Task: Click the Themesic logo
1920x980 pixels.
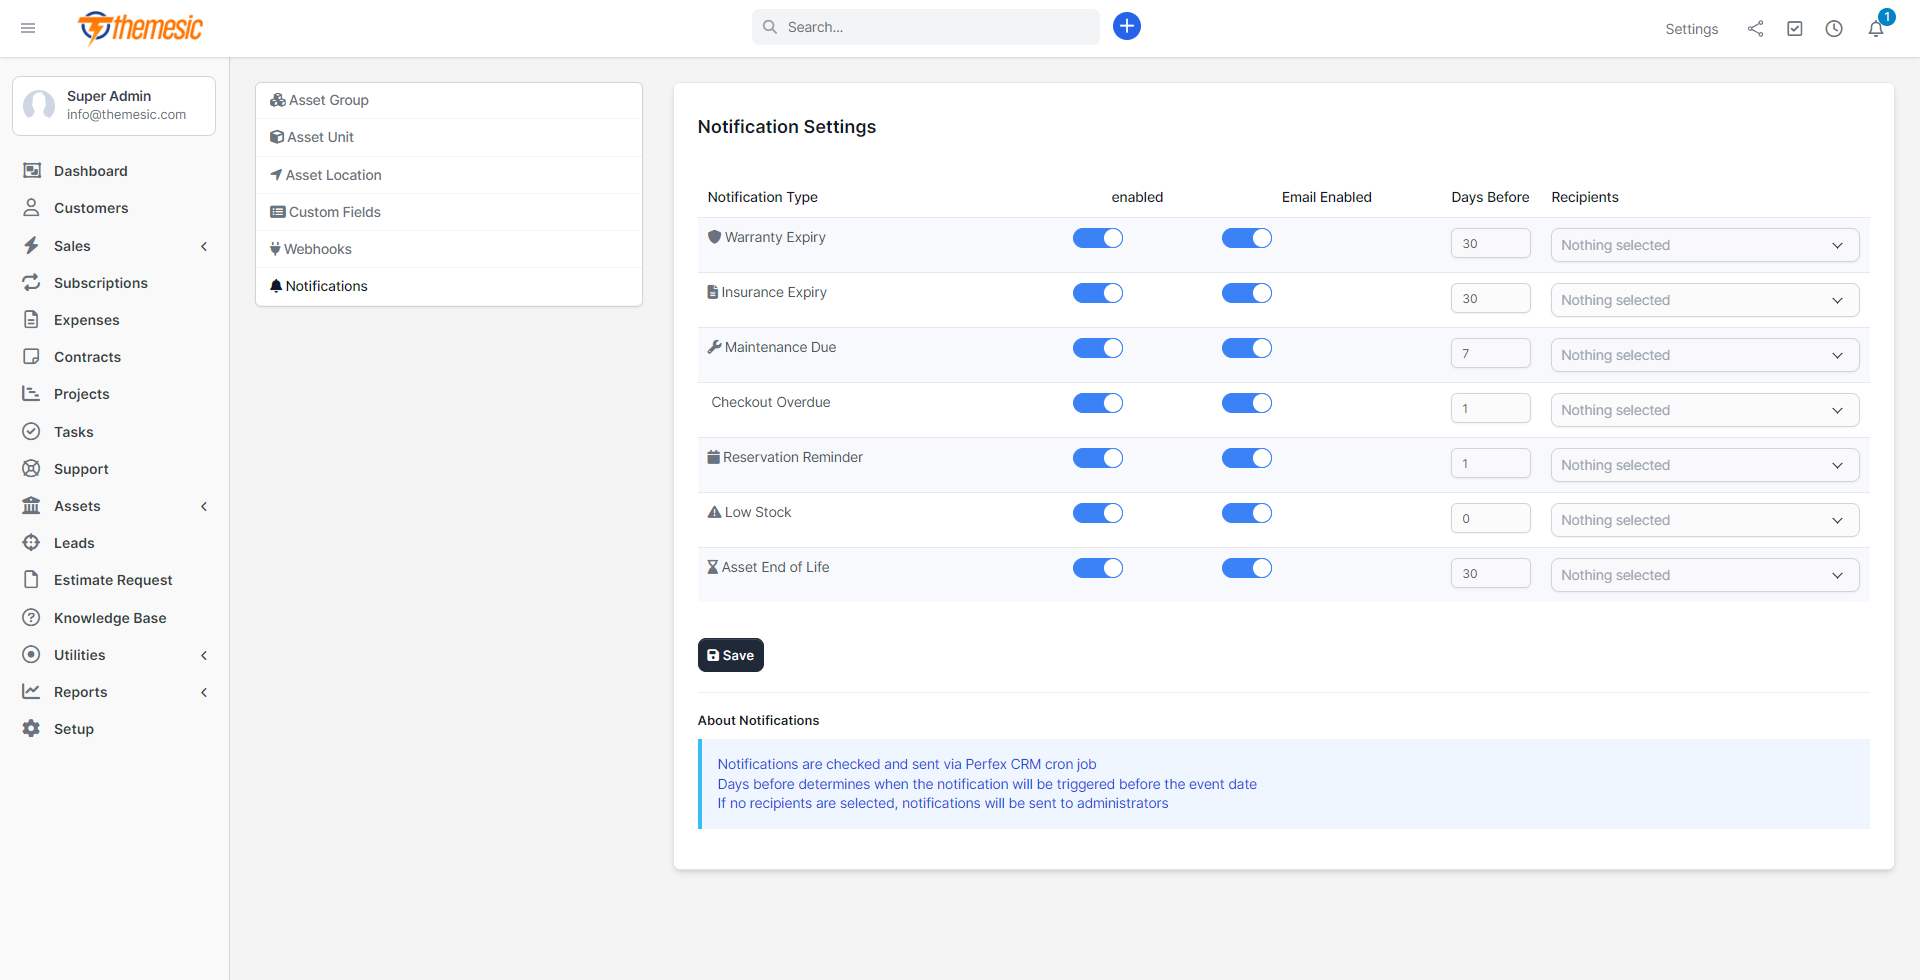Action: click(x=141, y=28)
